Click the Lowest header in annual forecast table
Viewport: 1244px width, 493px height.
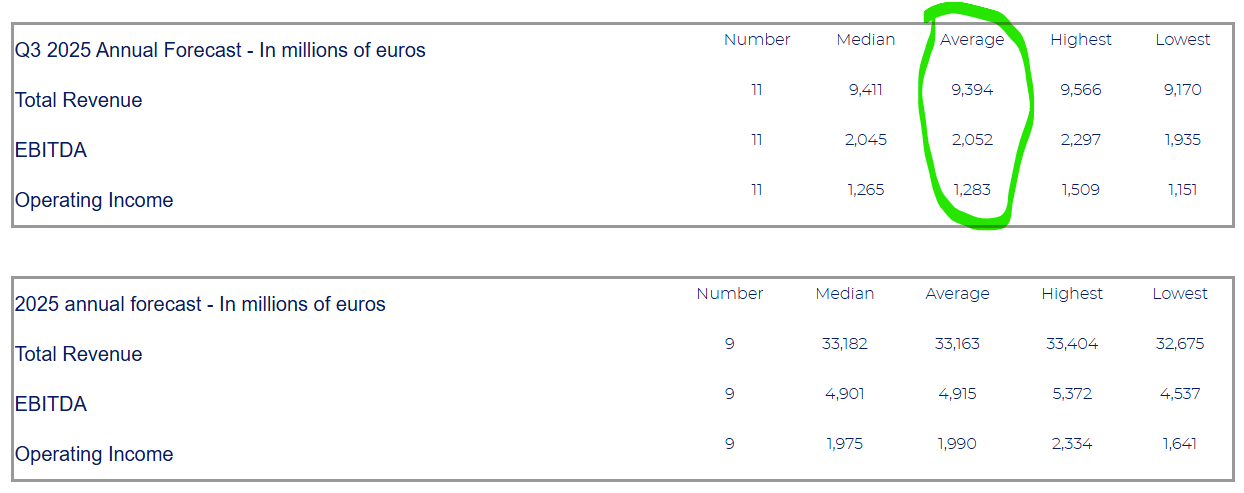1180,294
